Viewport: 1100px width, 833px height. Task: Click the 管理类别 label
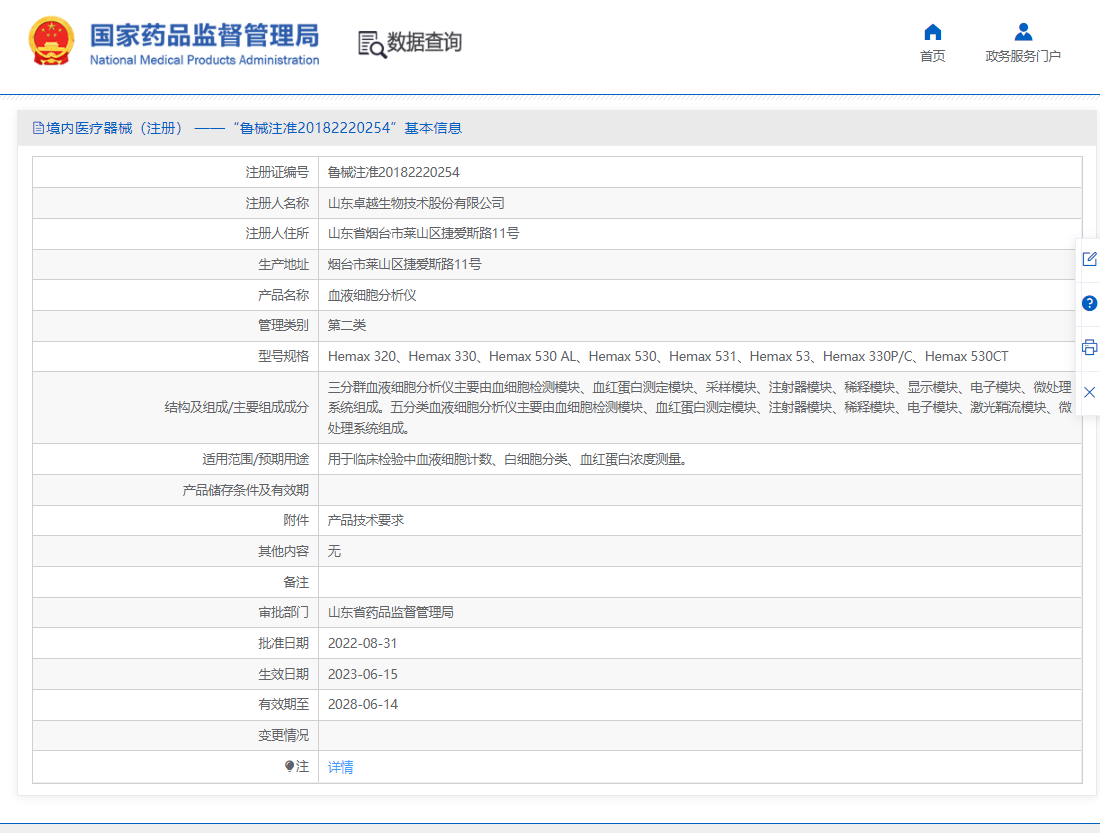coord(283,325)
